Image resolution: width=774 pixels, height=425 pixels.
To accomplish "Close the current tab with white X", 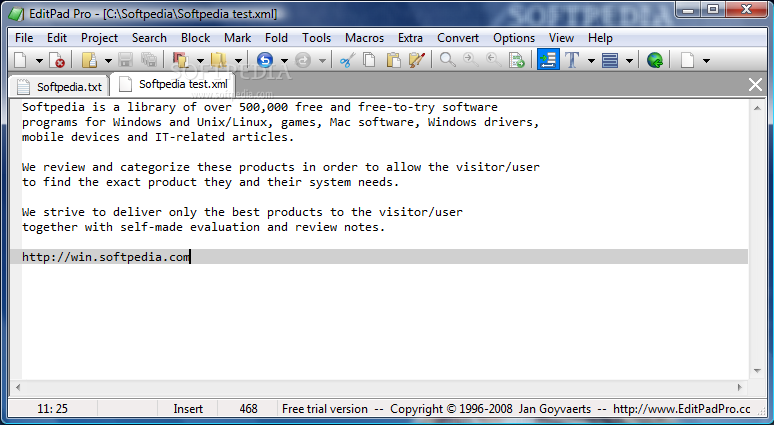I will pos(755,84).
